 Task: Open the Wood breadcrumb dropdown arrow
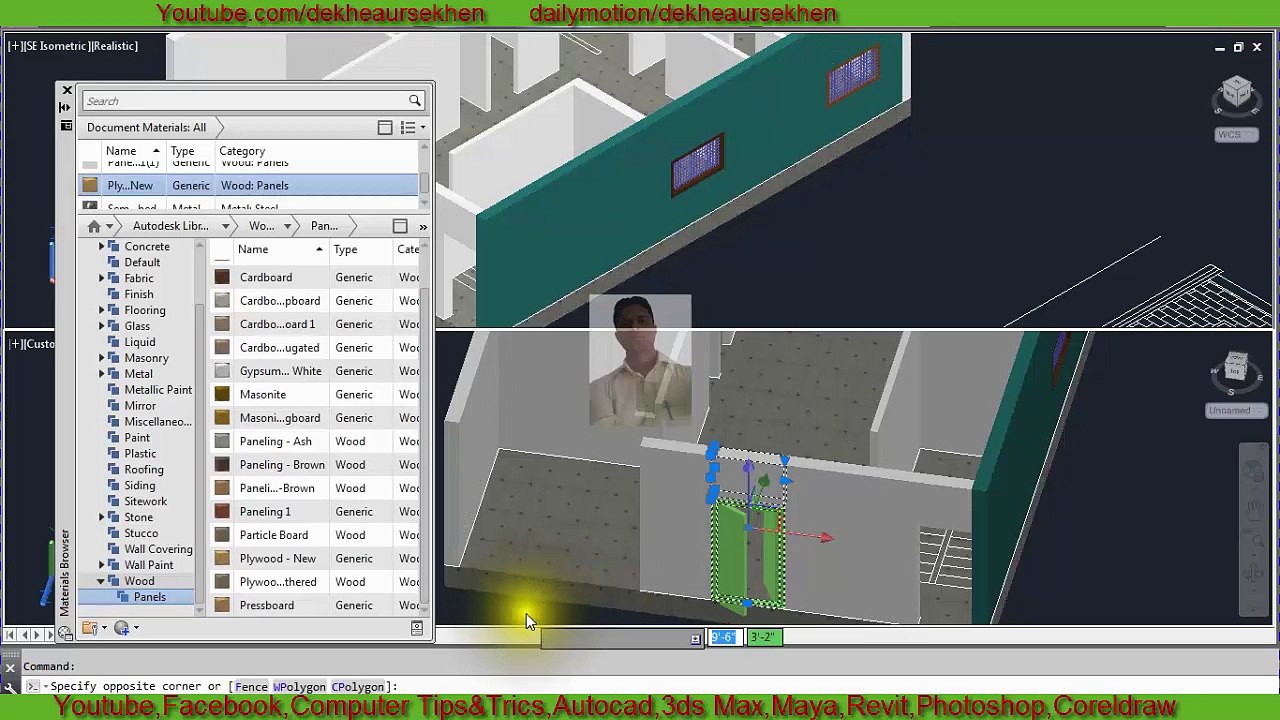pyautogui.click(x=287, y=226)
